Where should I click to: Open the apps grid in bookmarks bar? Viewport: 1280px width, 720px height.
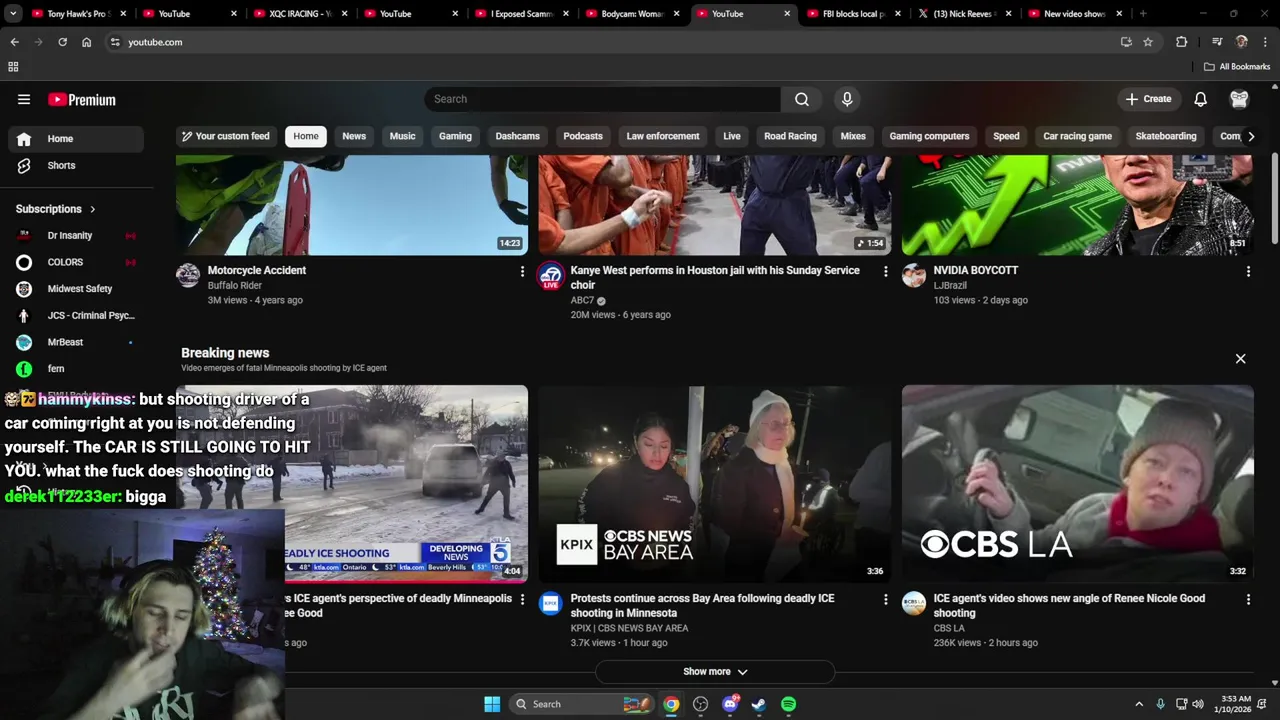(13, 67)
